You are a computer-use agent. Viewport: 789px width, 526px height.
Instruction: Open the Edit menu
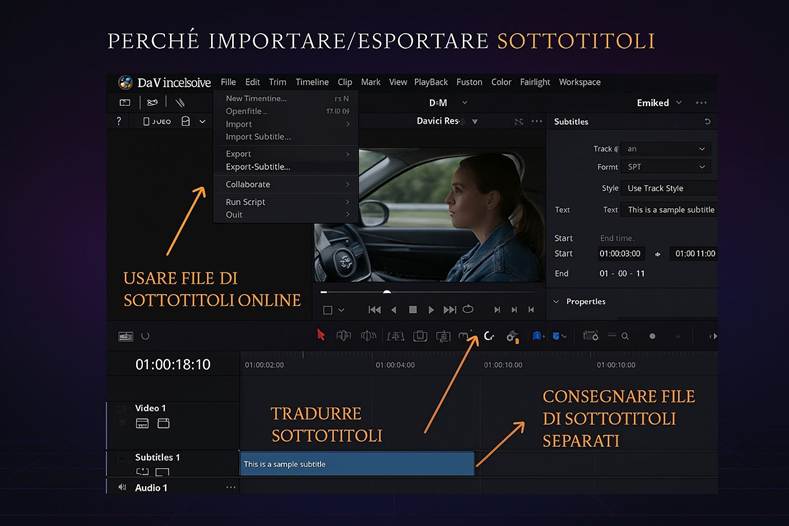pos(253,82)
